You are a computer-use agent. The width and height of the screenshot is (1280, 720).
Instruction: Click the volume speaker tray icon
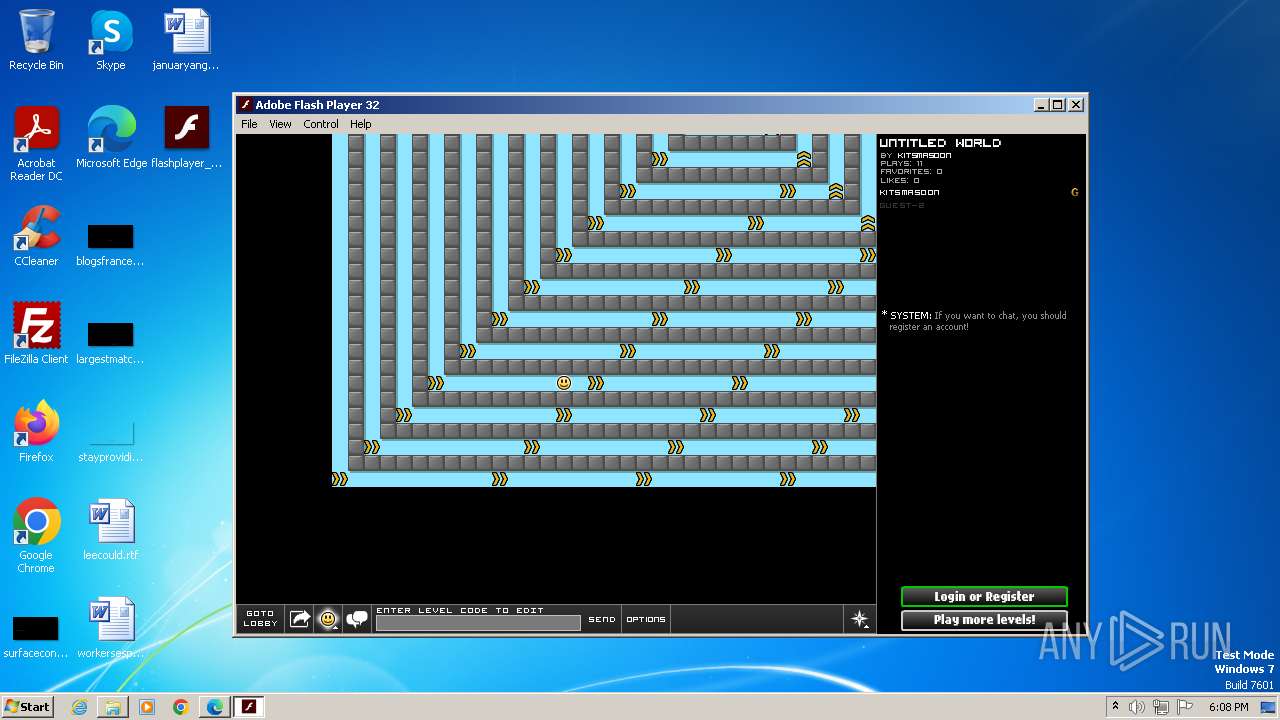coord(1137,707)
